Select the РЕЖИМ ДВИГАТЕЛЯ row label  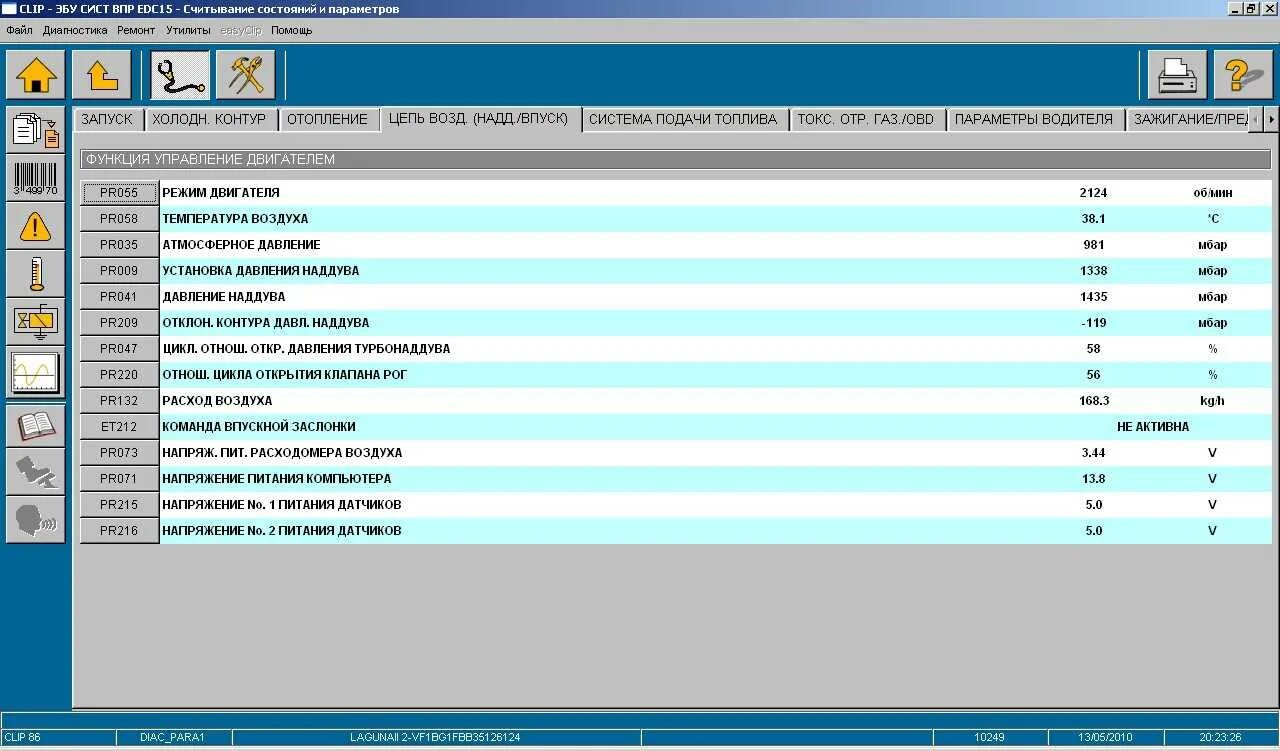tap(221, 193)
